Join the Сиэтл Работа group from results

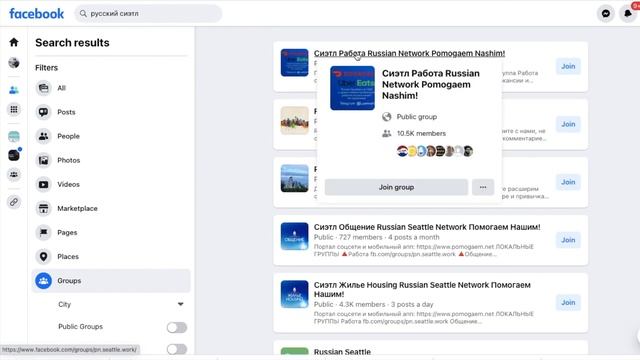click(x=568, y=66)
